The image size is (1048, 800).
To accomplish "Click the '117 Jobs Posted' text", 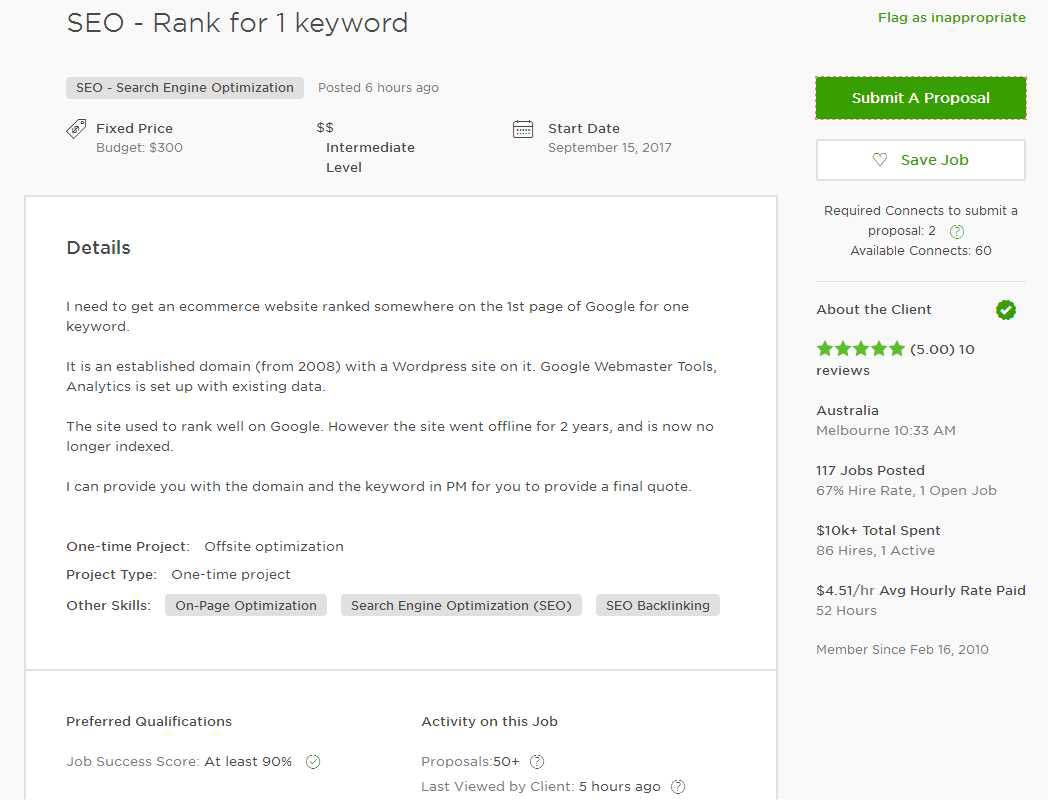I will coord(870,471).
